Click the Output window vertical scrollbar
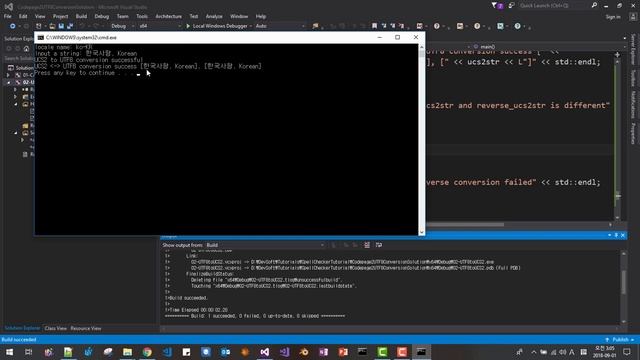The image size is (640, 360). (623, 287)
